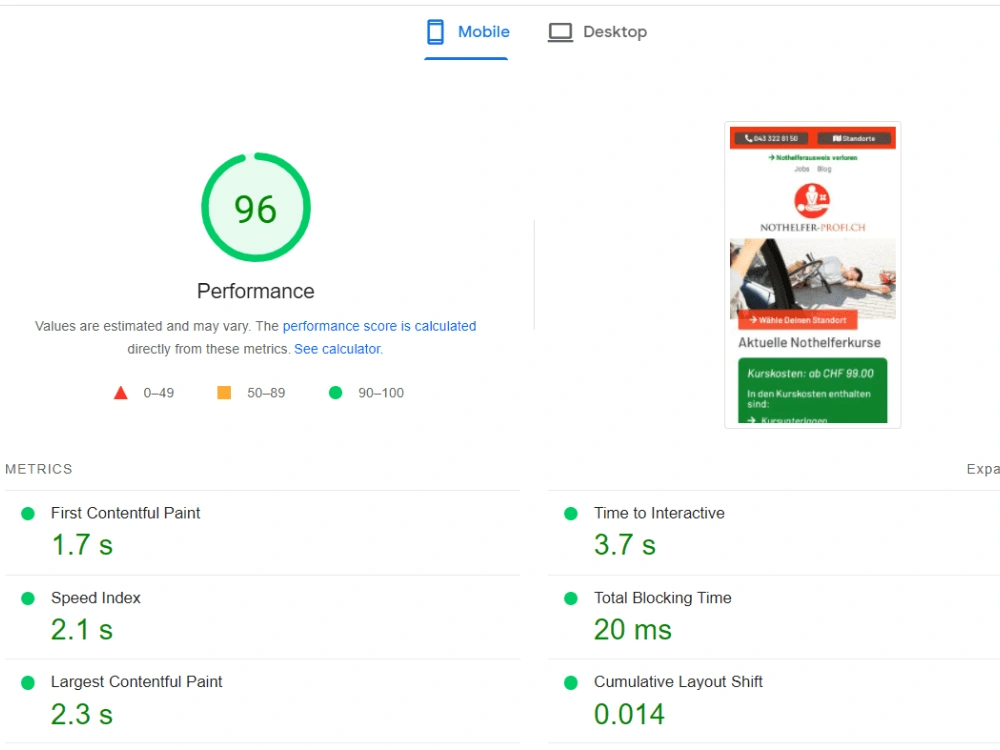The width and height of the screenshot is (1000, 750).
Task: Select the 'Time to Interactive' metric label
Action: pos(659,513)
